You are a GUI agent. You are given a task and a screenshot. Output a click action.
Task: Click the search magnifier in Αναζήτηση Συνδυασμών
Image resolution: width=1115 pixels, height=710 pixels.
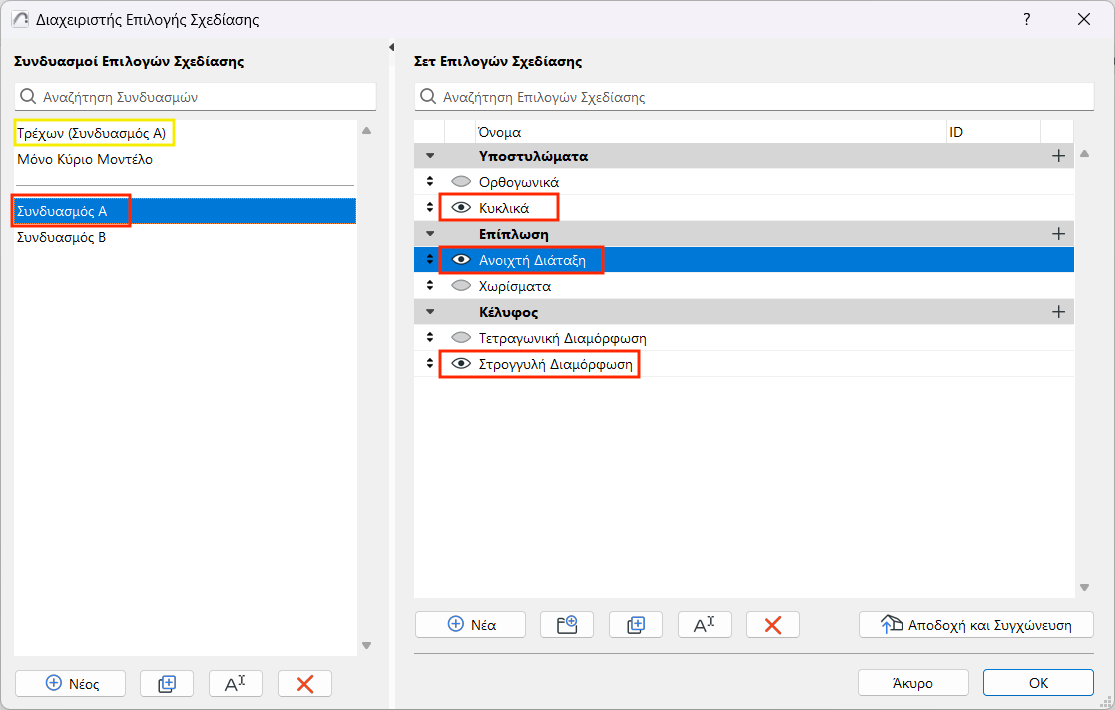coord(28,96)
